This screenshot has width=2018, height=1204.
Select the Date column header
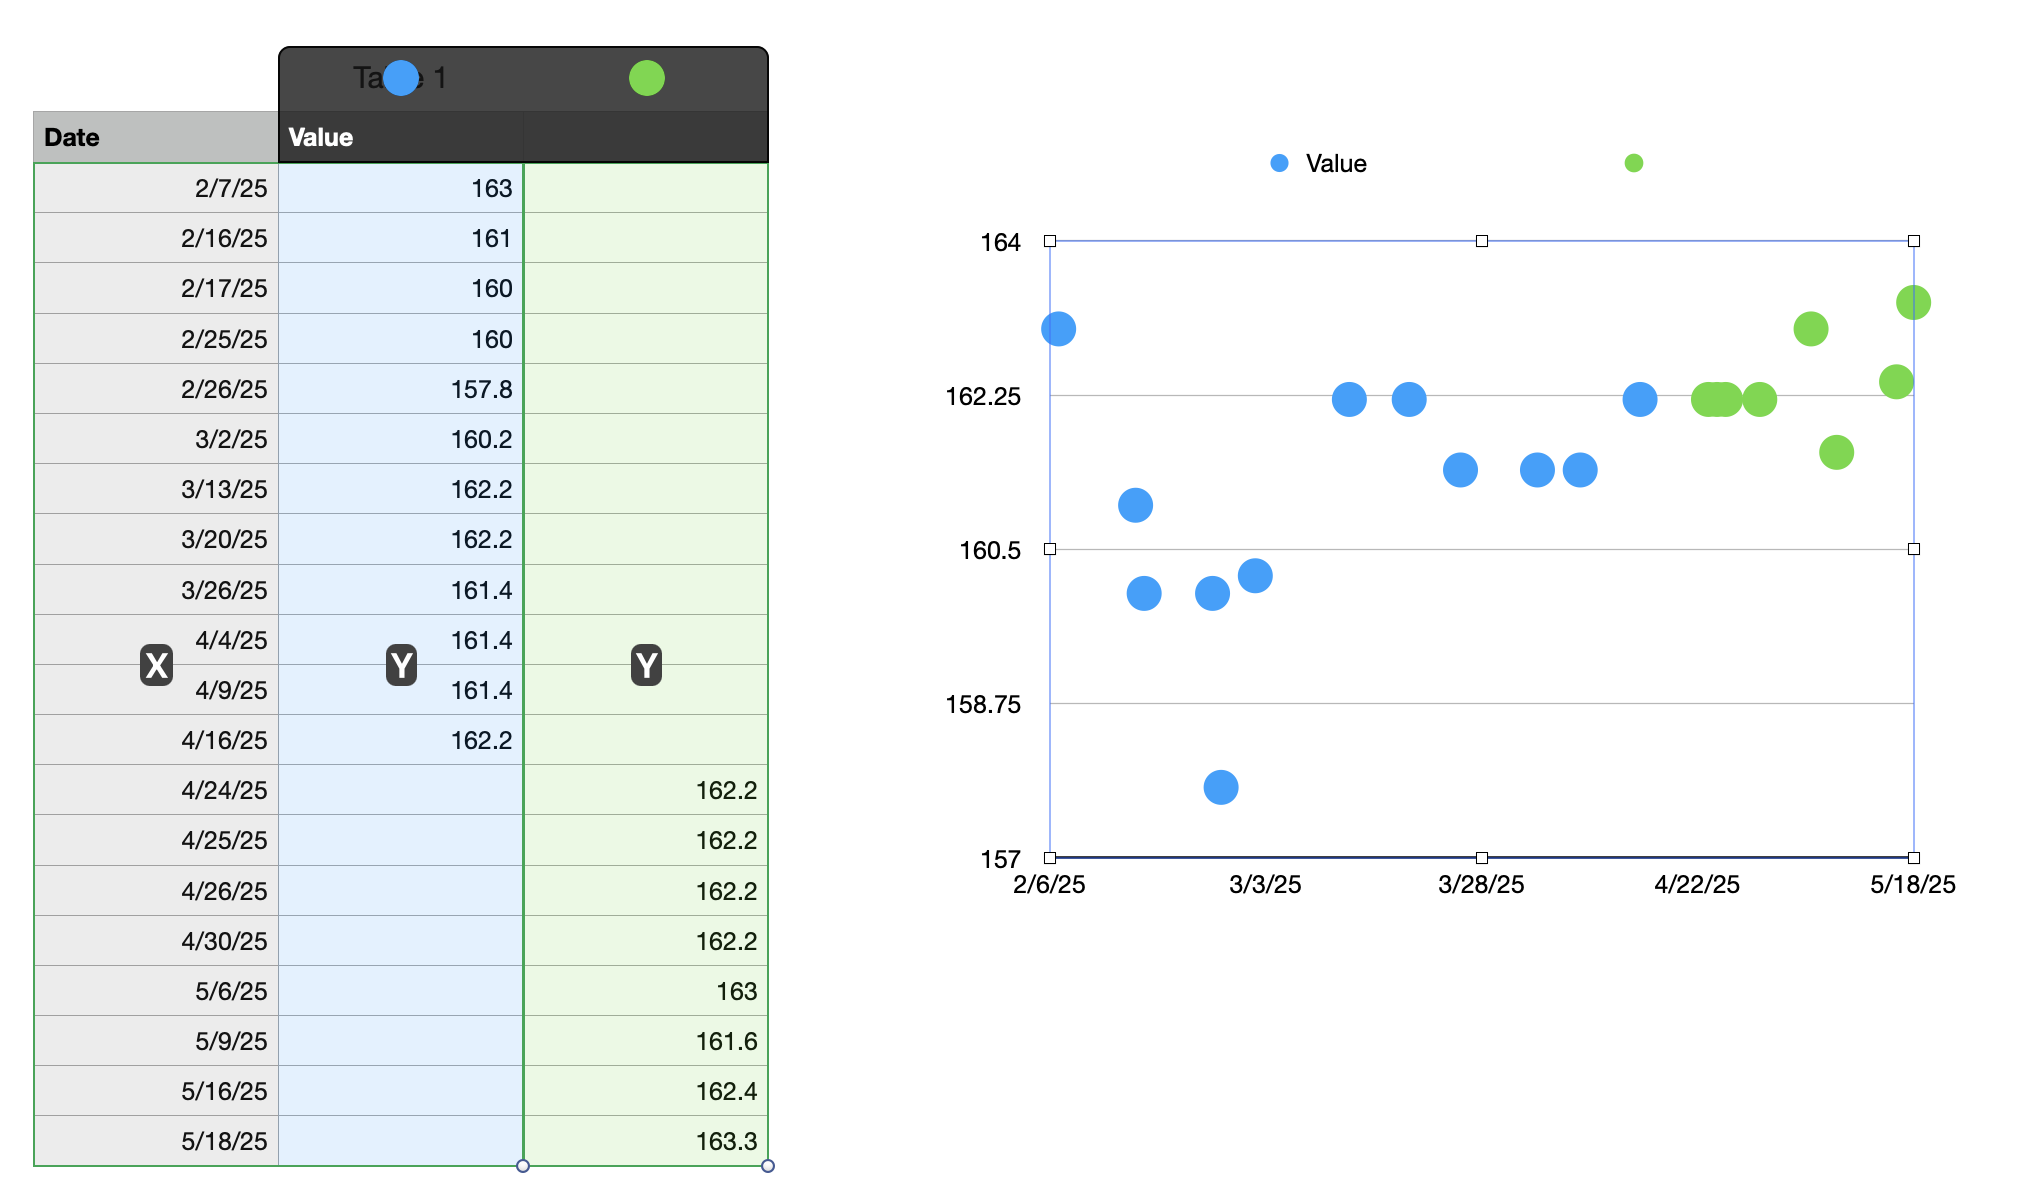(156, 137)
